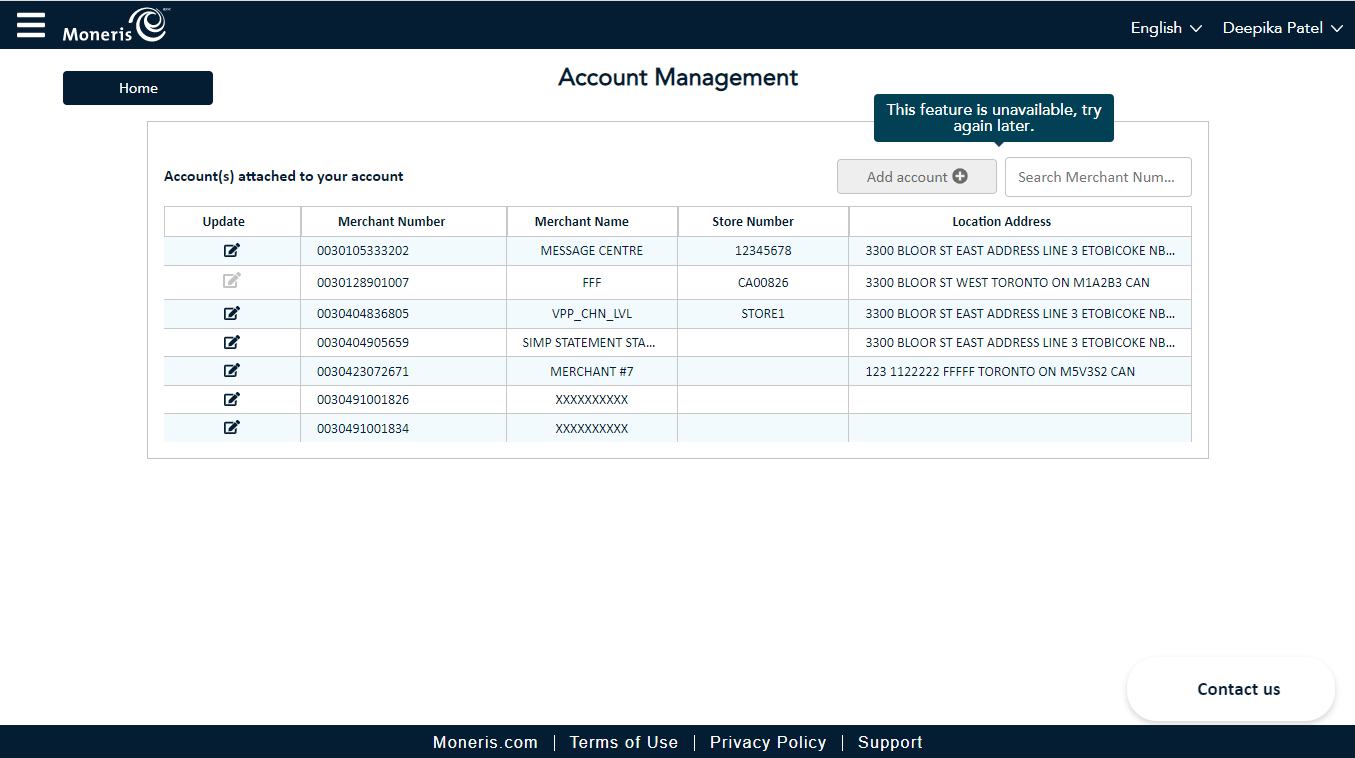Edit merchant 0030105333202 via update icon
This screenshot has width=1355, height=758.
click(x=232, y=250)
